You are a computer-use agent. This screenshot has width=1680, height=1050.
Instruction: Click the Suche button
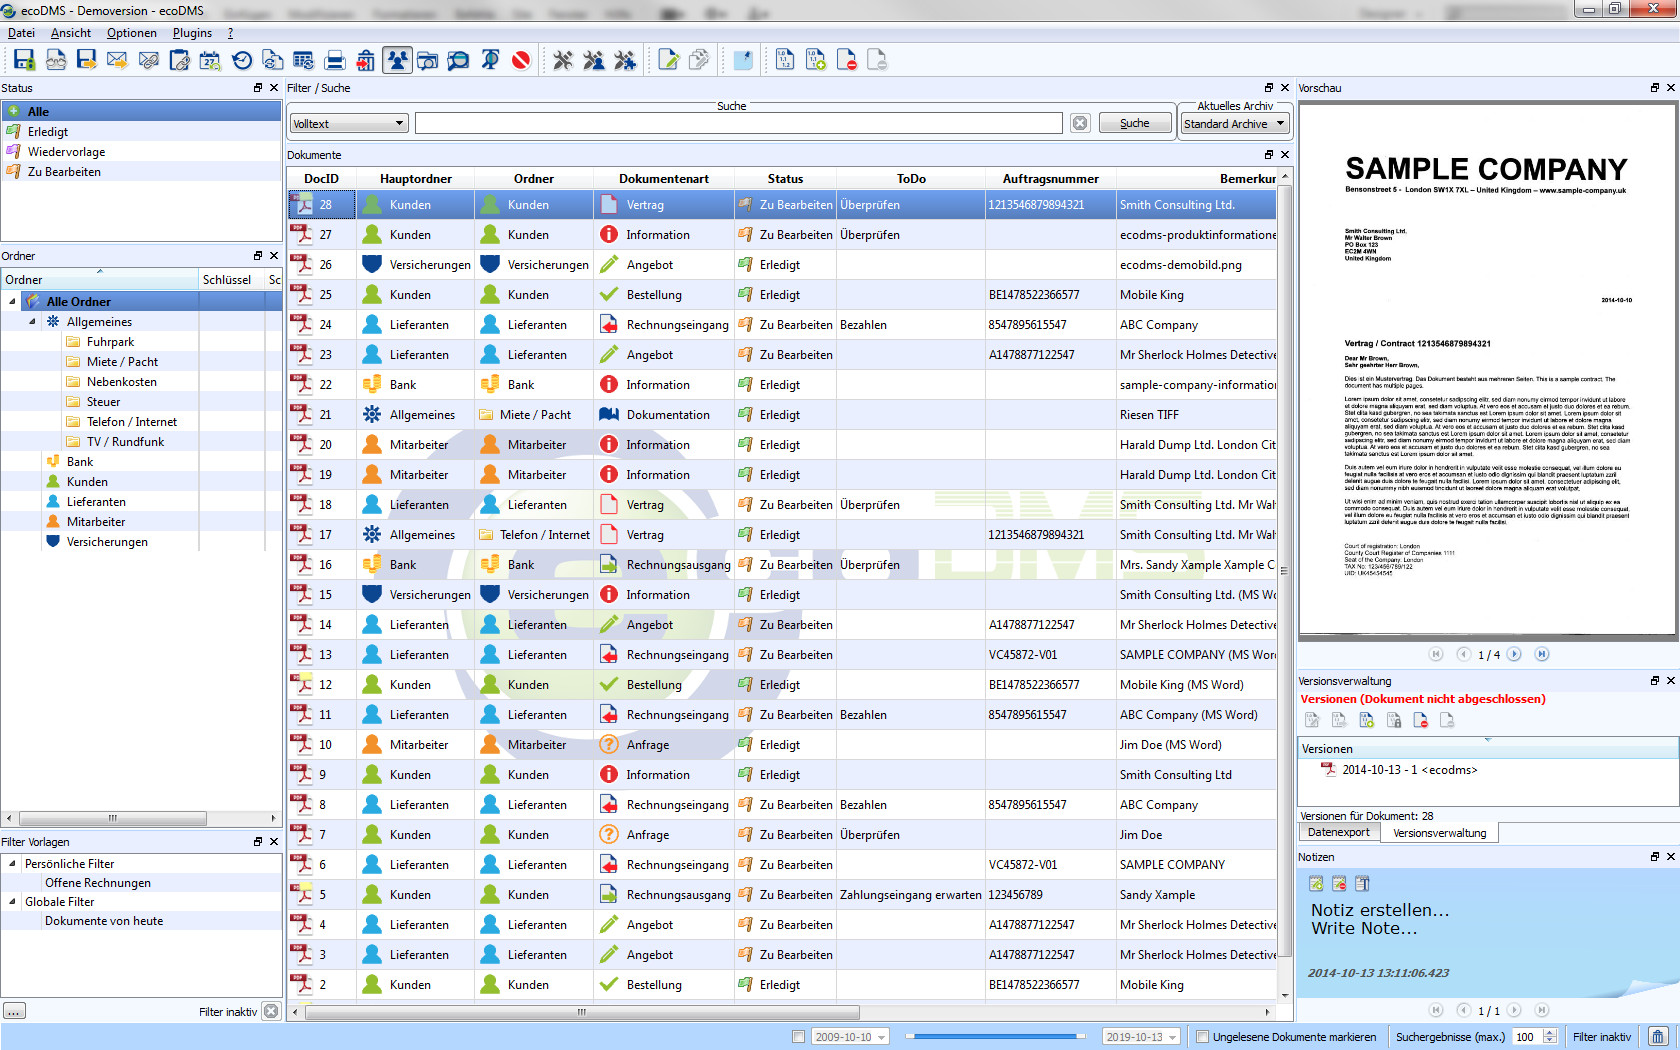1134,123
